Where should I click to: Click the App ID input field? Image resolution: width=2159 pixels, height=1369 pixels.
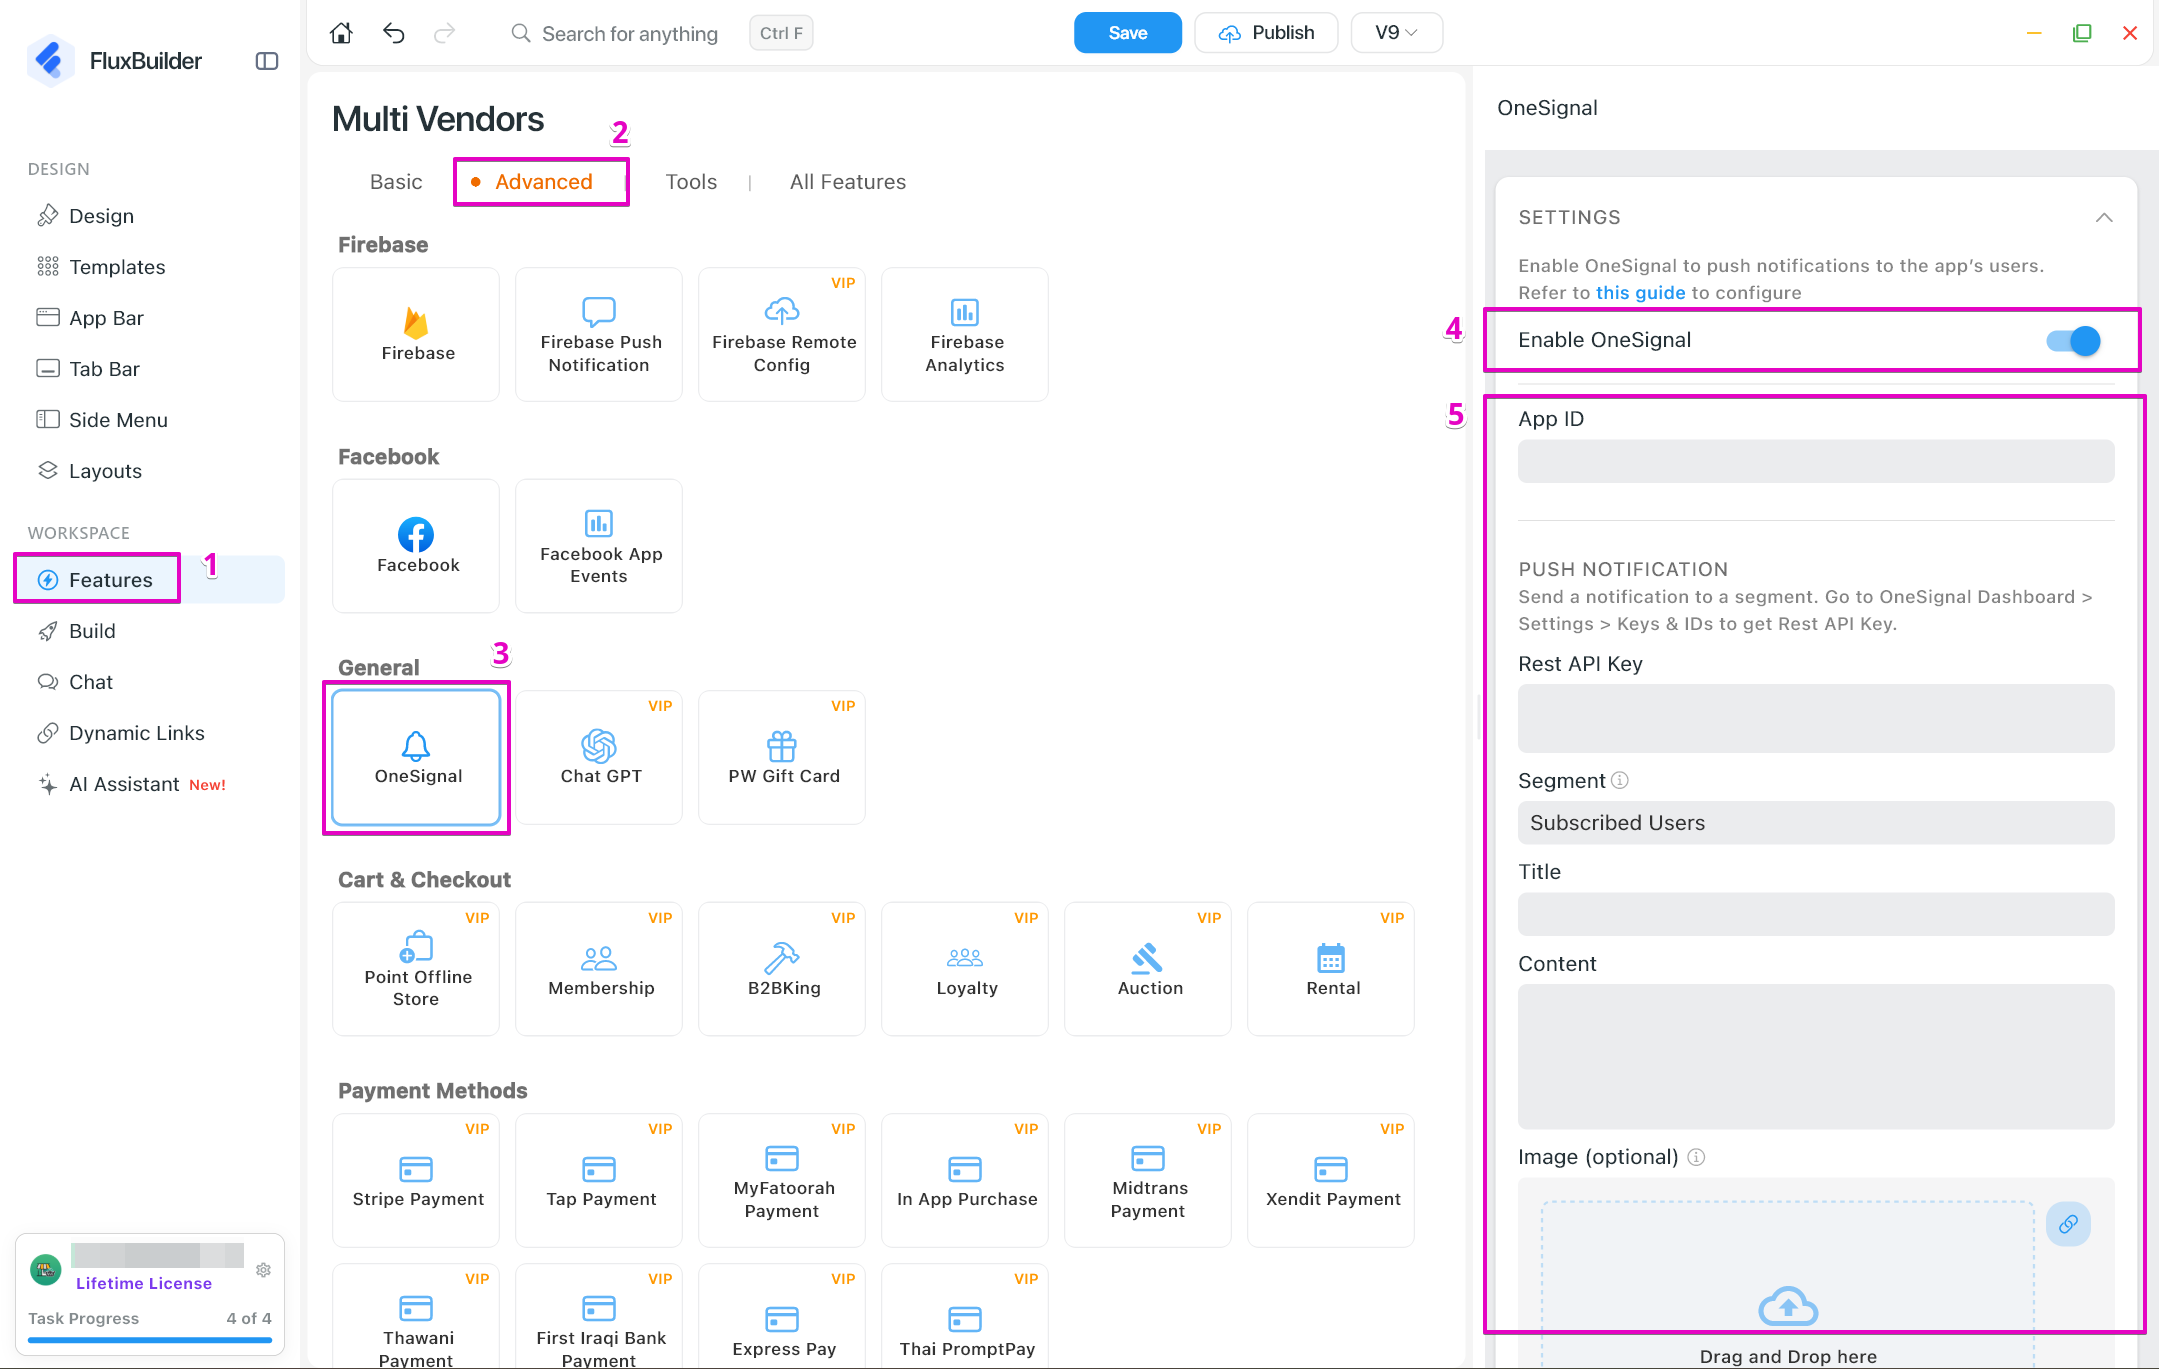pos(1816,461)
